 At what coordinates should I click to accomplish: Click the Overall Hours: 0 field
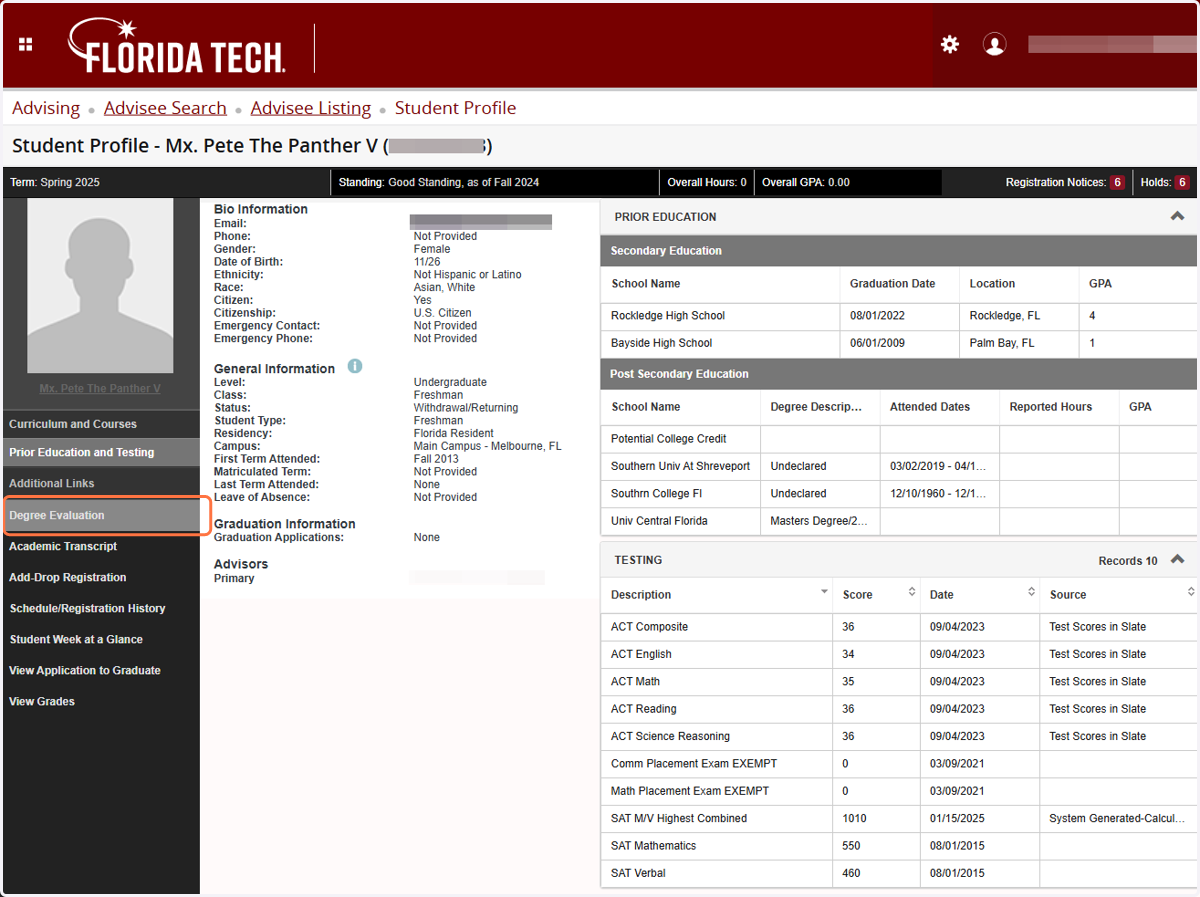(x=707, y=182)
